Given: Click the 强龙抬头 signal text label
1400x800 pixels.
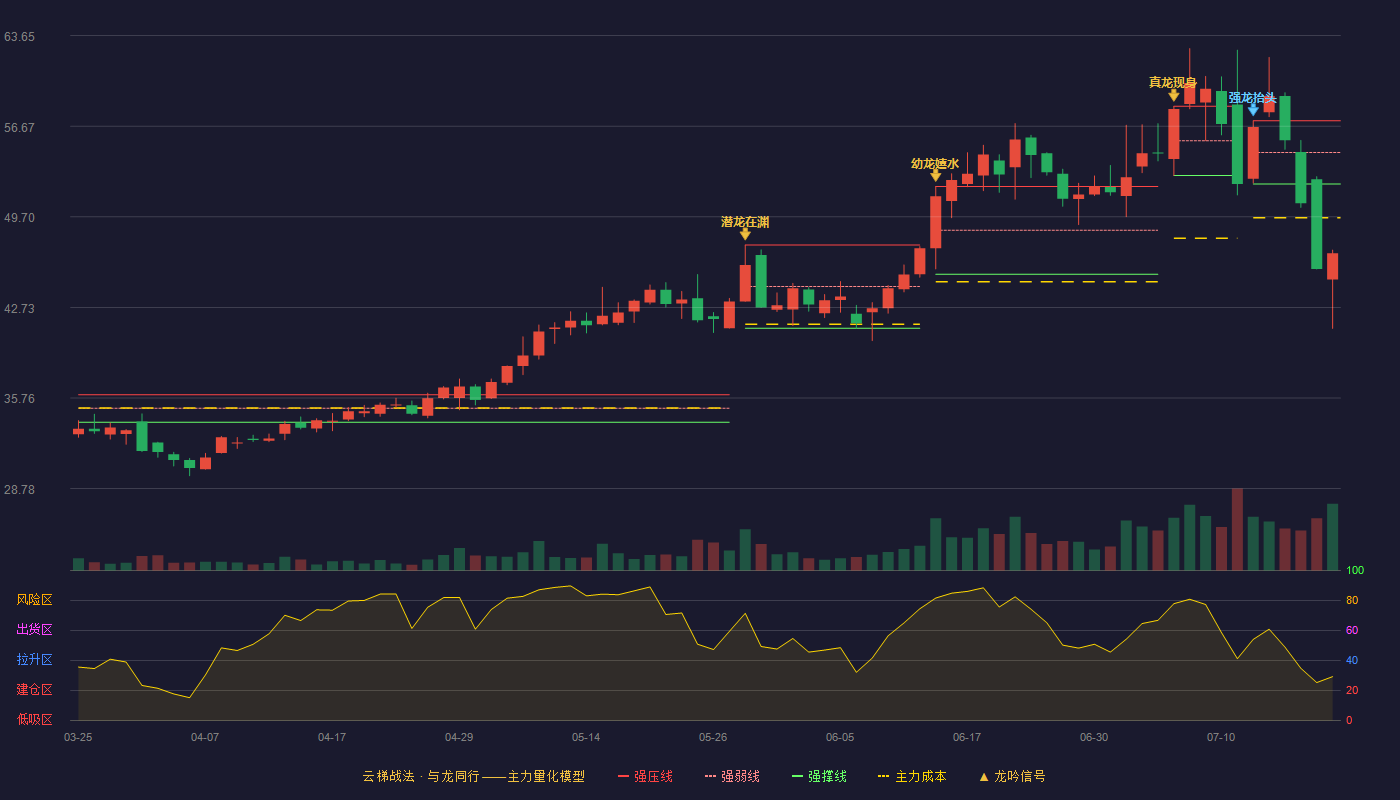Looking at the screenshot, I should [x=1253, y=98].
